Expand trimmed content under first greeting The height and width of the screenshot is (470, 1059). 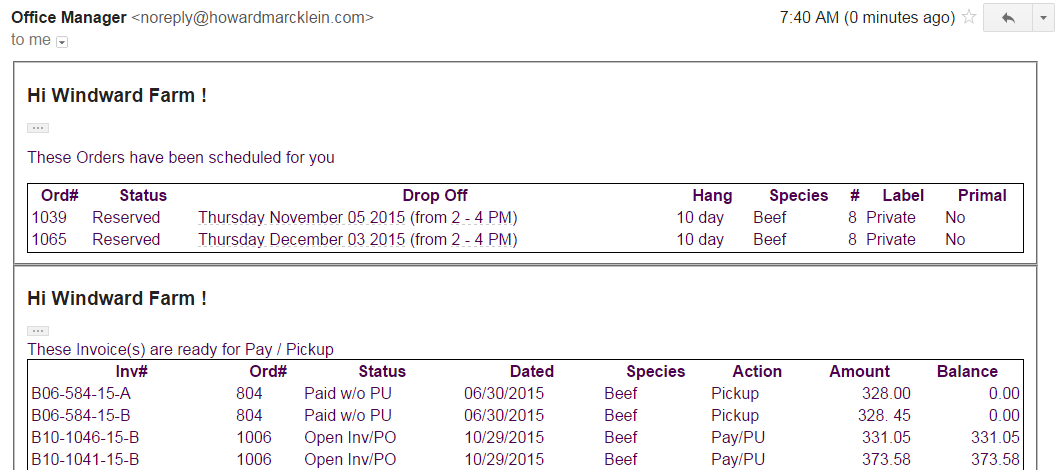tap(38, 128)
